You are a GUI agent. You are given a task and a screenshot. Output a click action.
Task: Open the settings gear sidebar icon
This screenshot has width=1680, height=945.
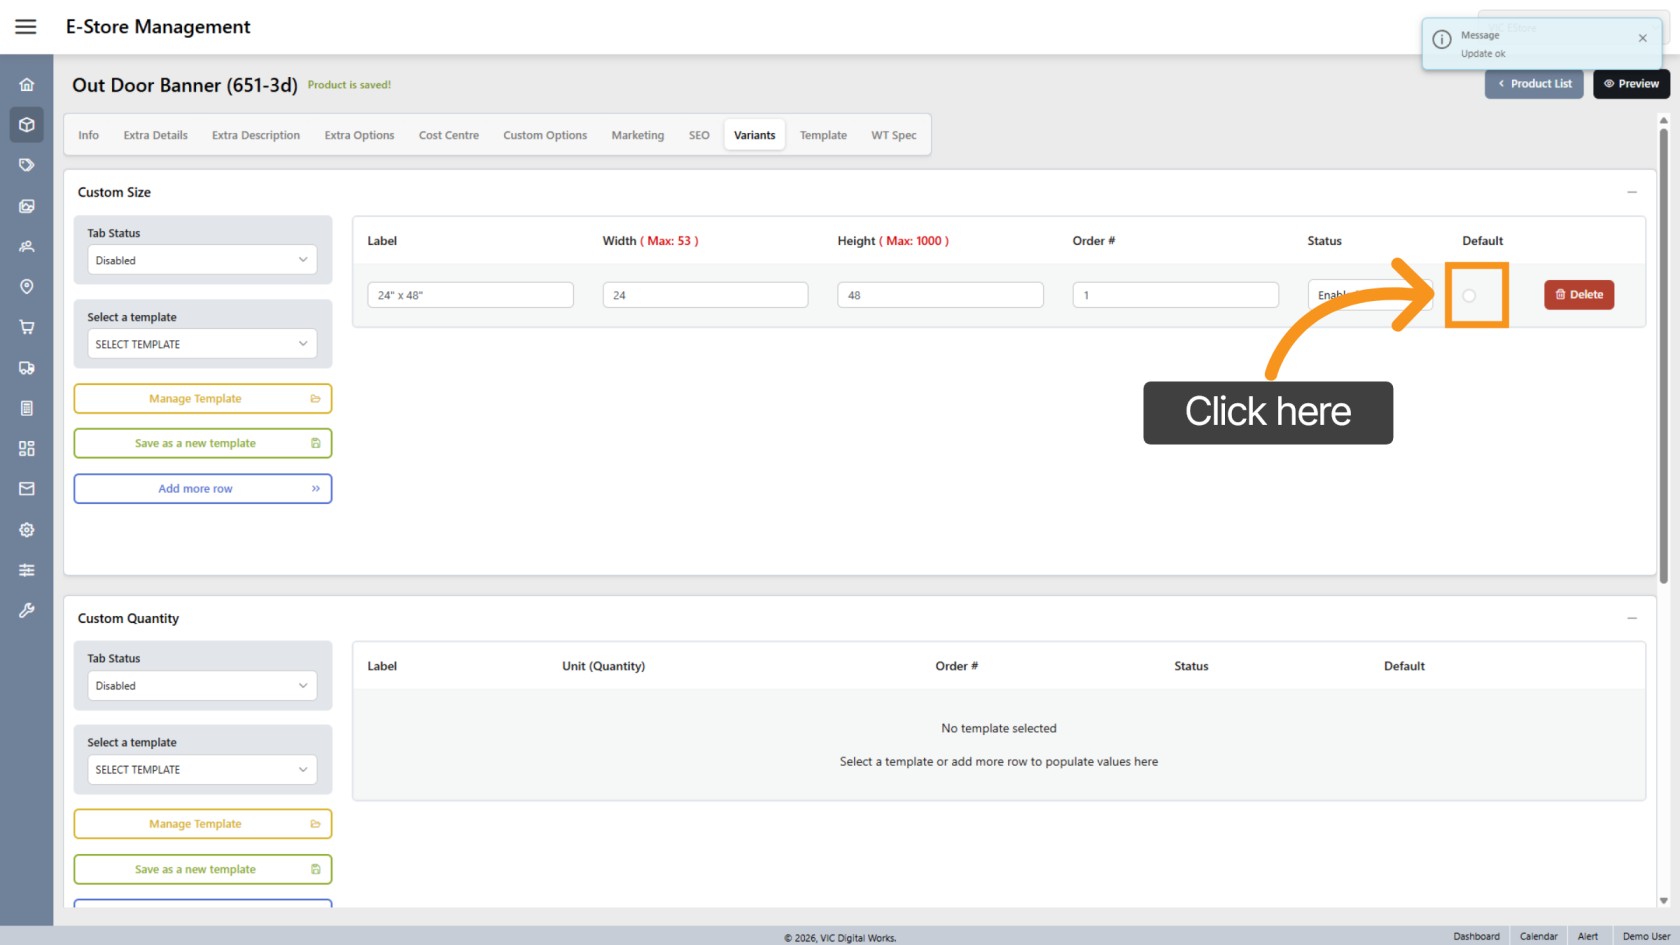tap(27, 530)
